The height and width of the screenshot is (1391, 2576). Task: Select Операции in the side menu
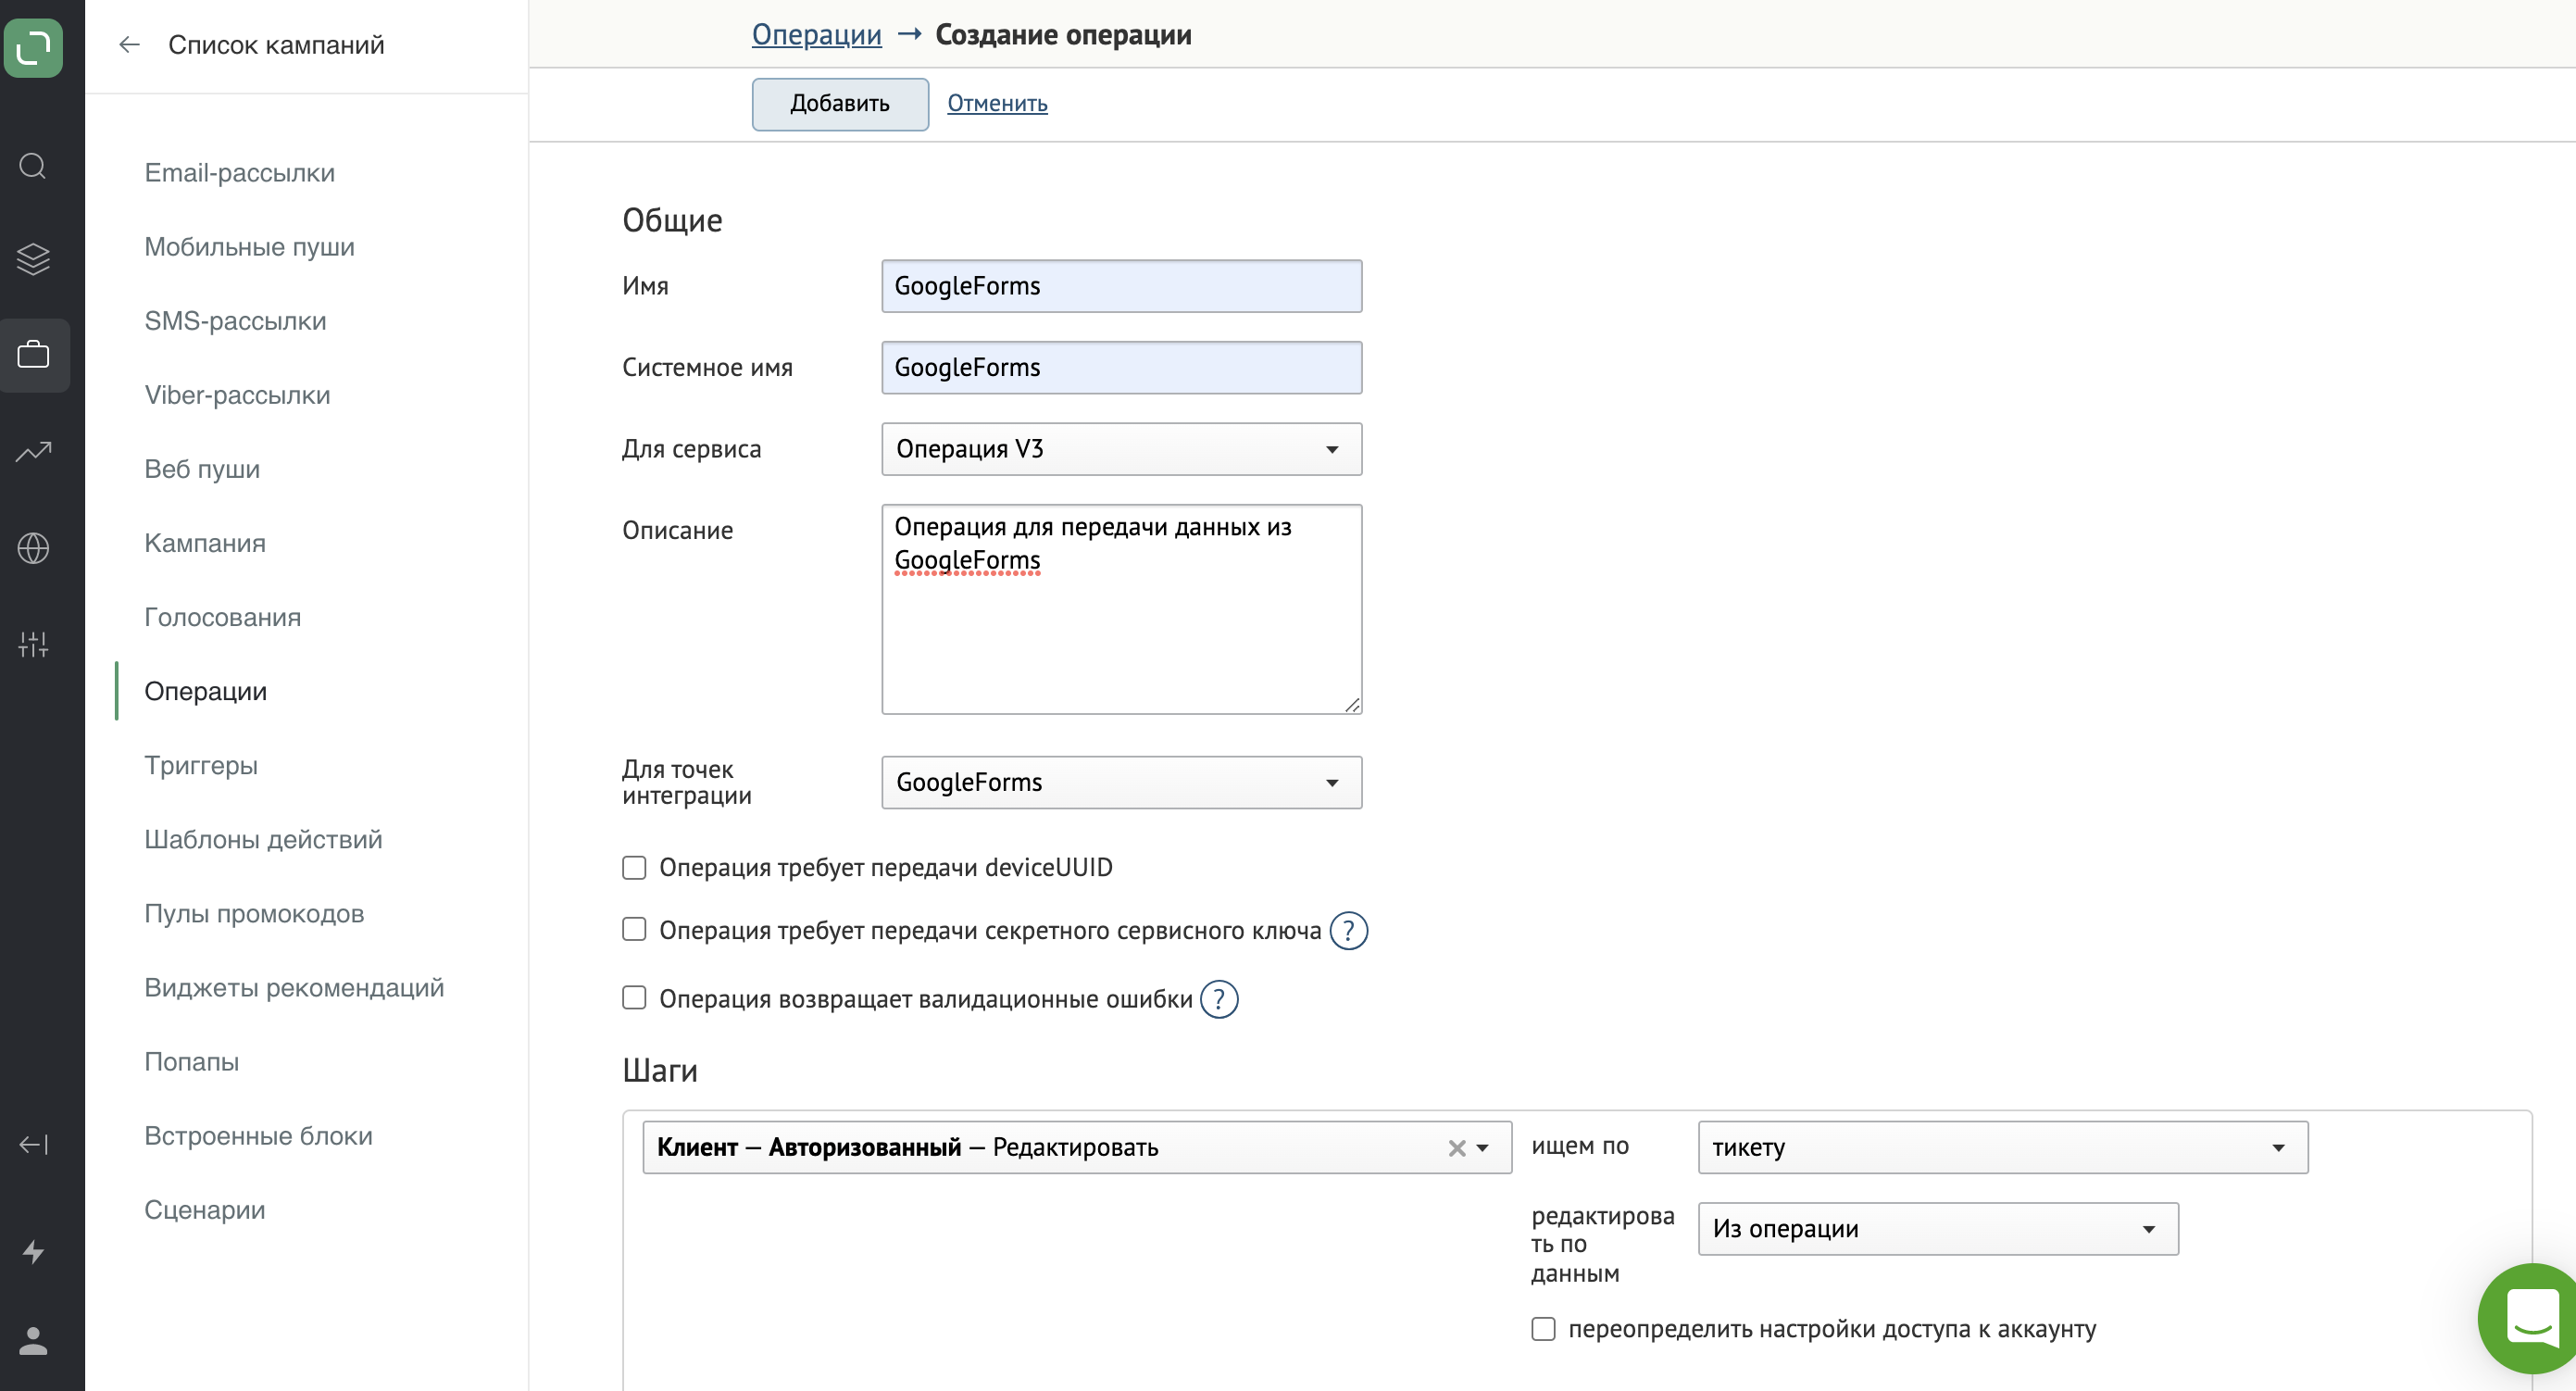tap(205, 691)
